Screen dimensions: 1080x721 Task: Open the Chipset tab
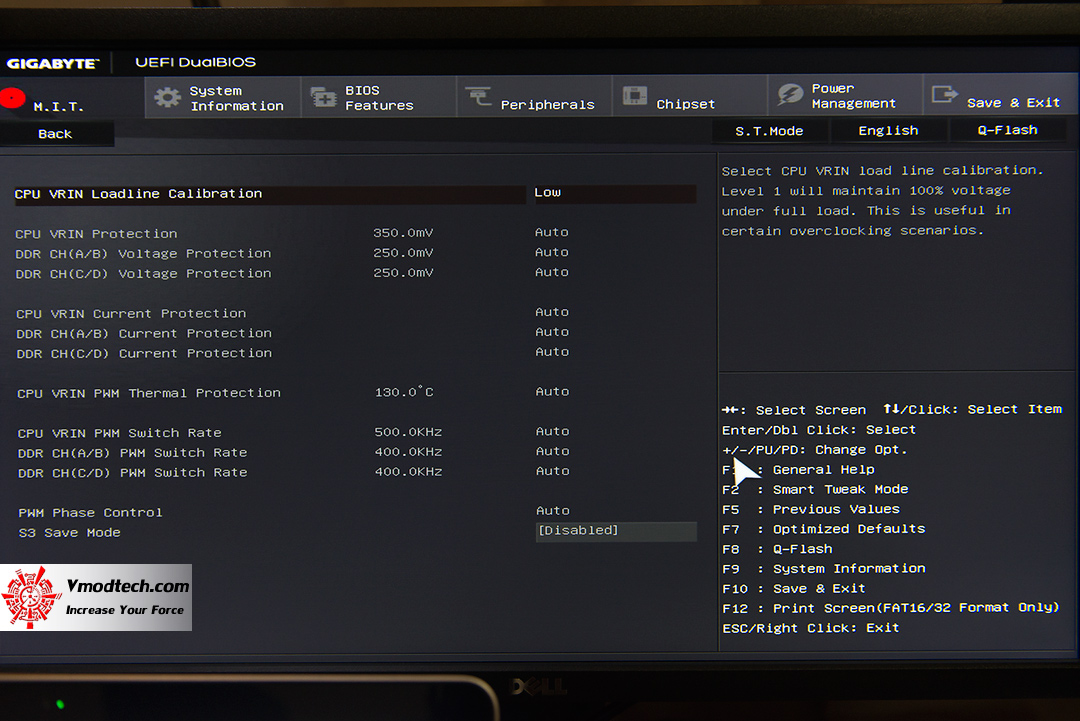coord(690,96)
